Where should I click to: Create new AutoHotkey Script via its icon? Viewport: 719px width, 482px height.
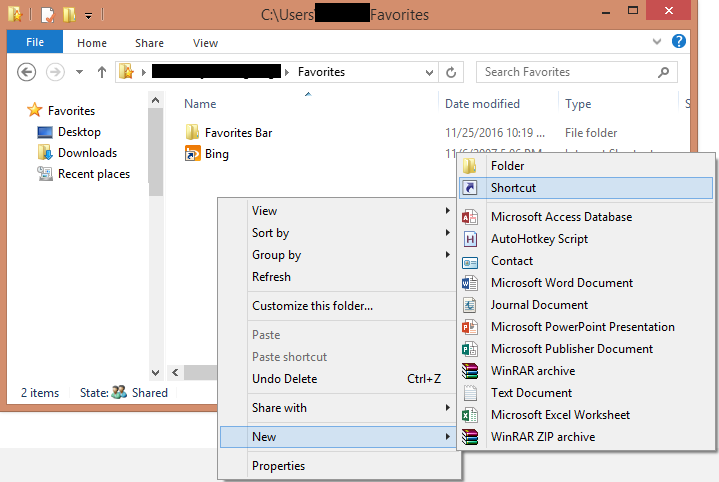[x=470, y=239]
